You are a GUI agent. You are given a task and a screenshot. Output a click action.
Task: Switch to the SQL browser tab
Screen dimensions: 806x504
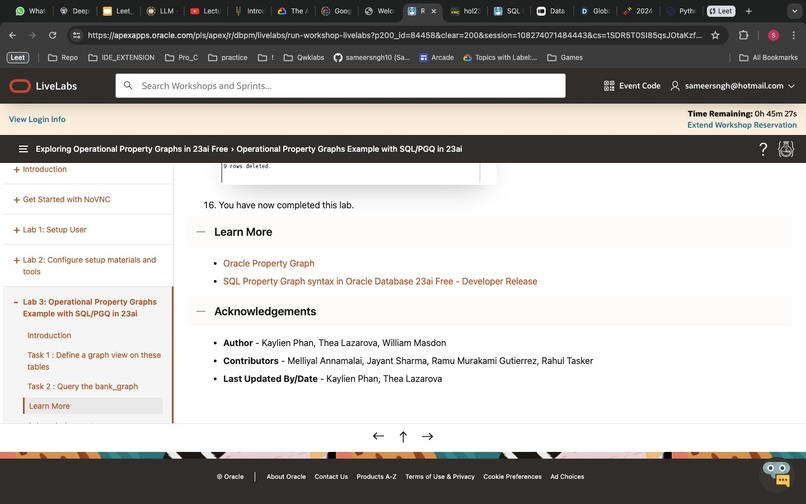[508, 11]
